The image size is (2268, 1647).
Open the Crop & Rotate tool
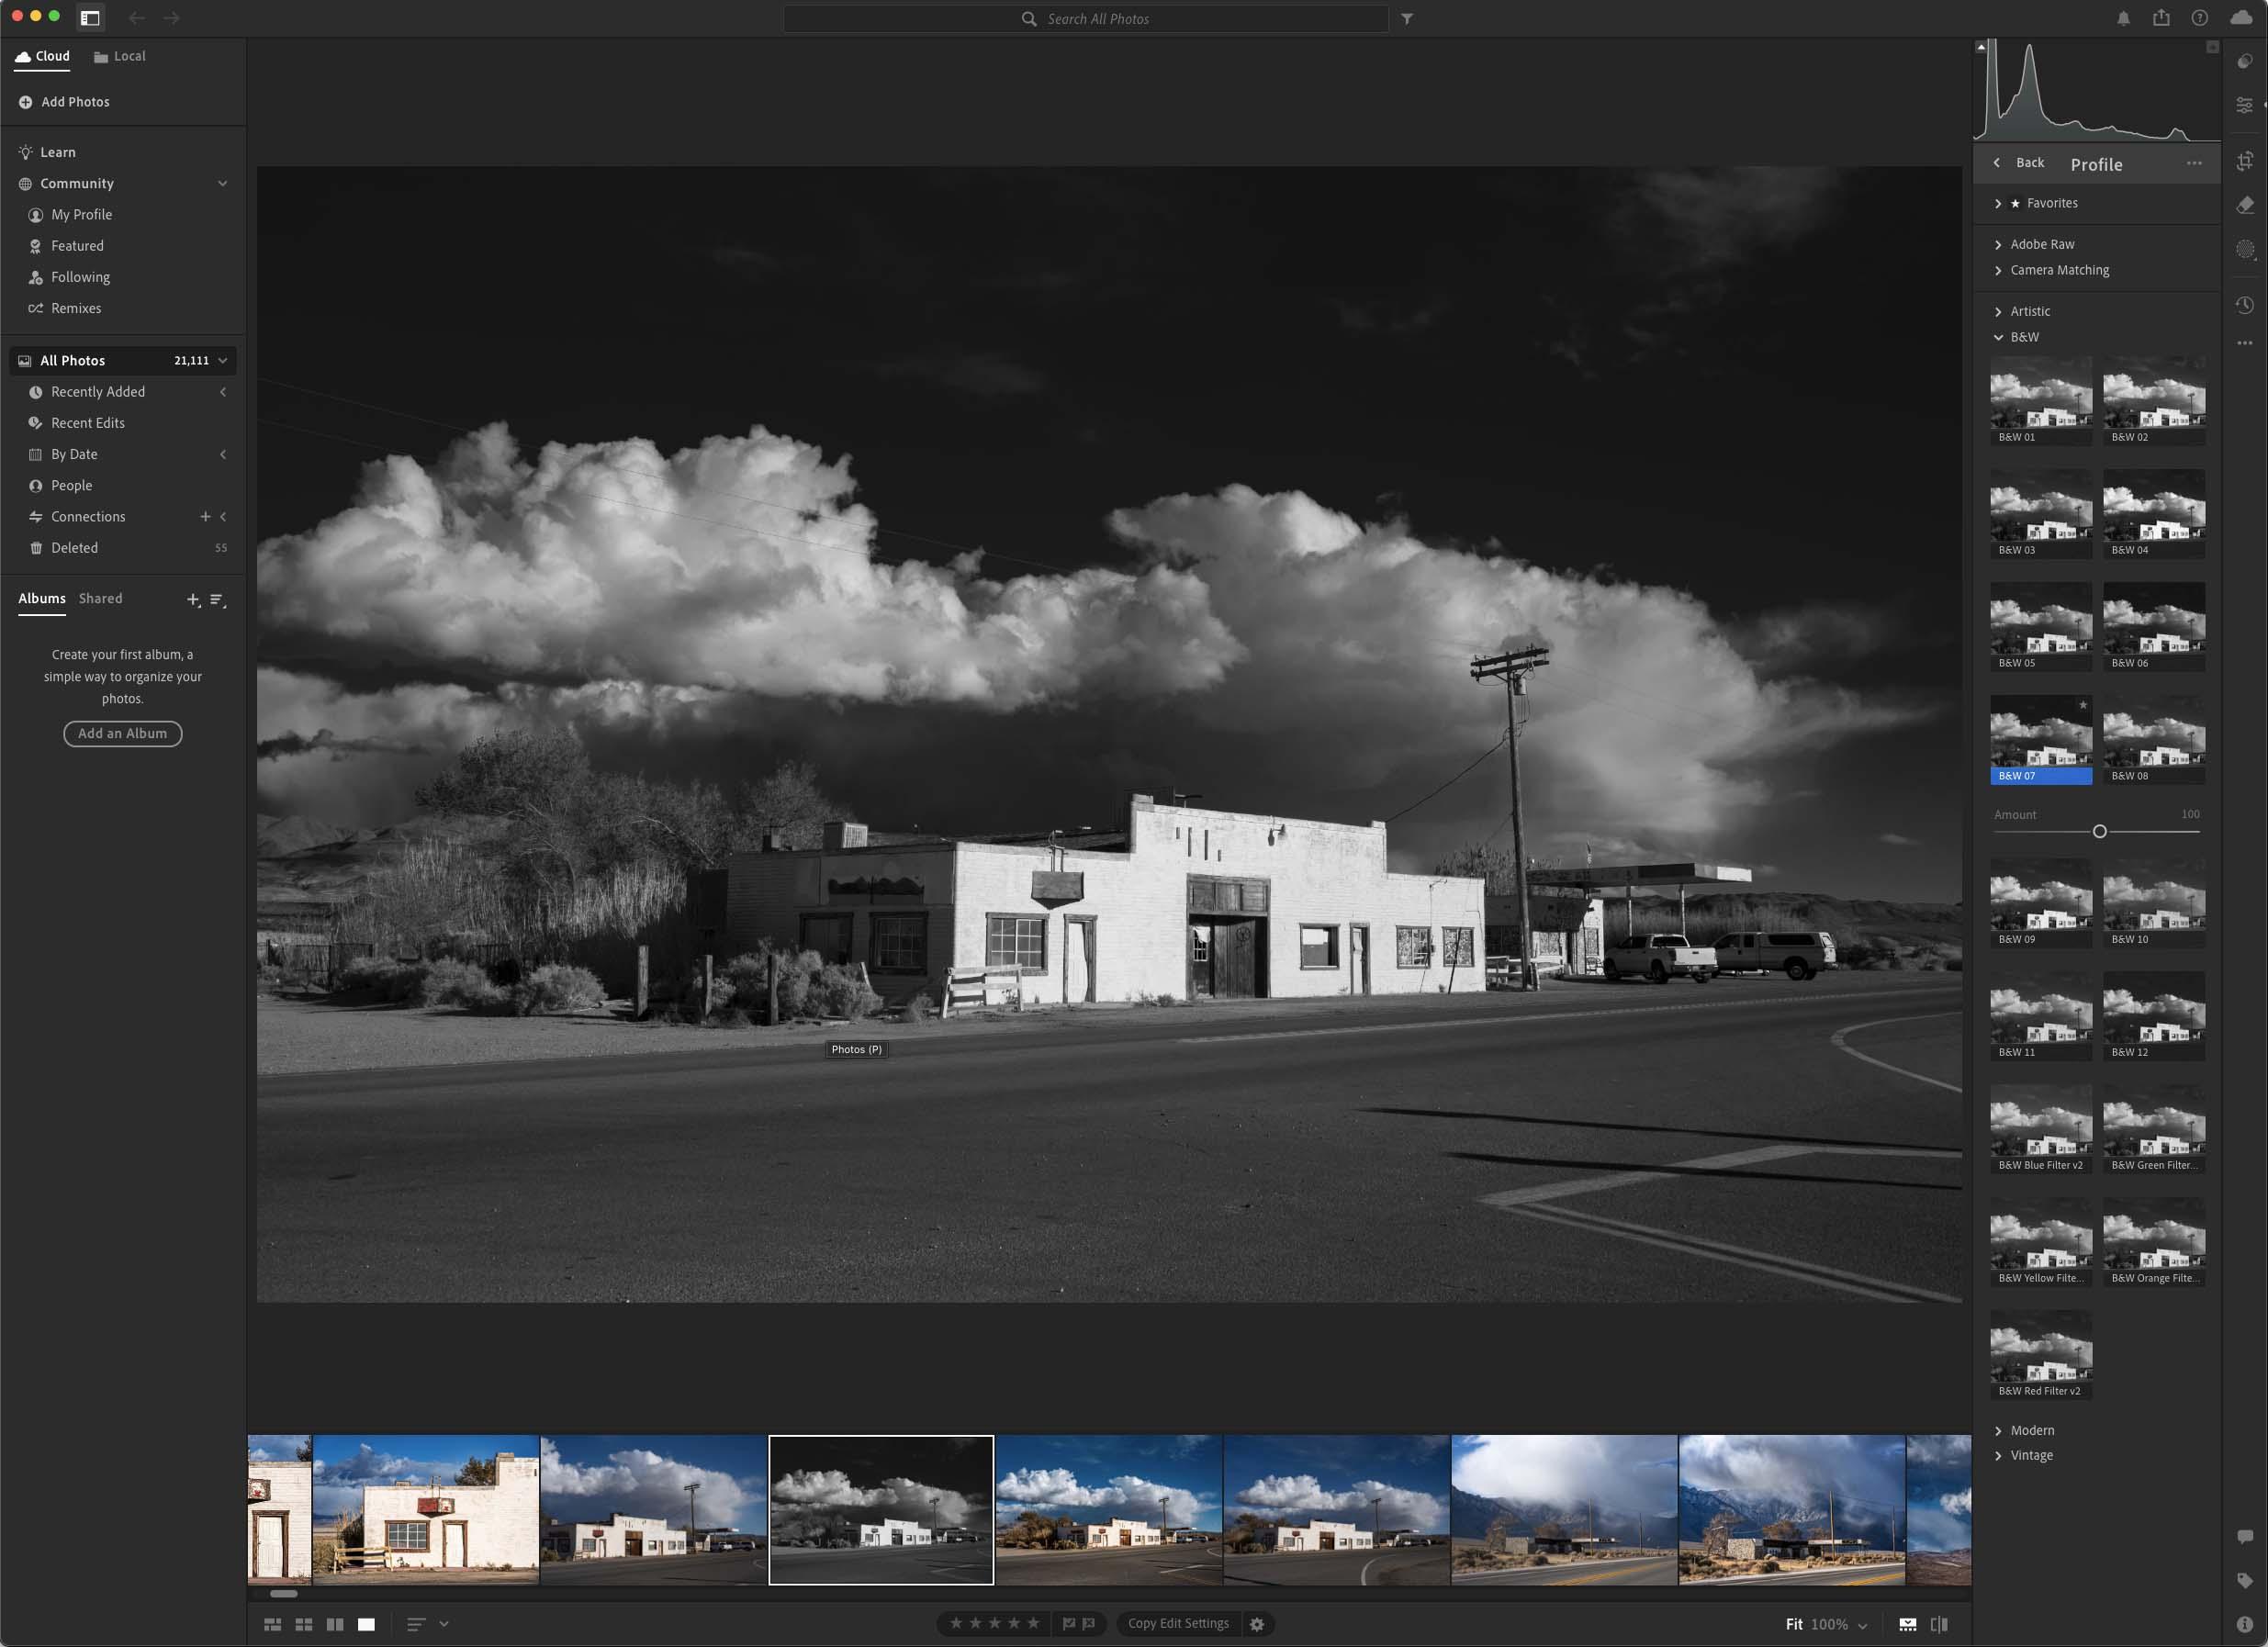click(2245, 161)
